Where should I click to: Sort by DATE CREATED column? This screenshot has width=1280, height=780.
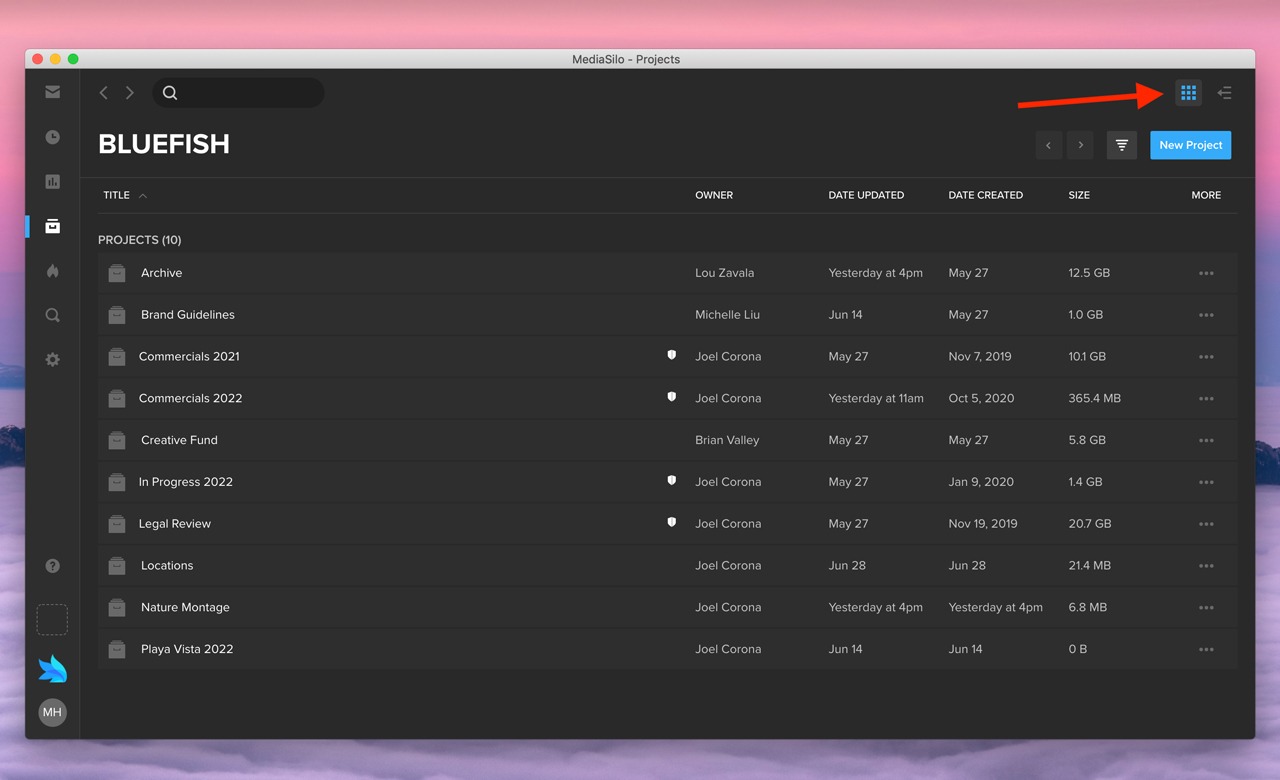point(985,195)
